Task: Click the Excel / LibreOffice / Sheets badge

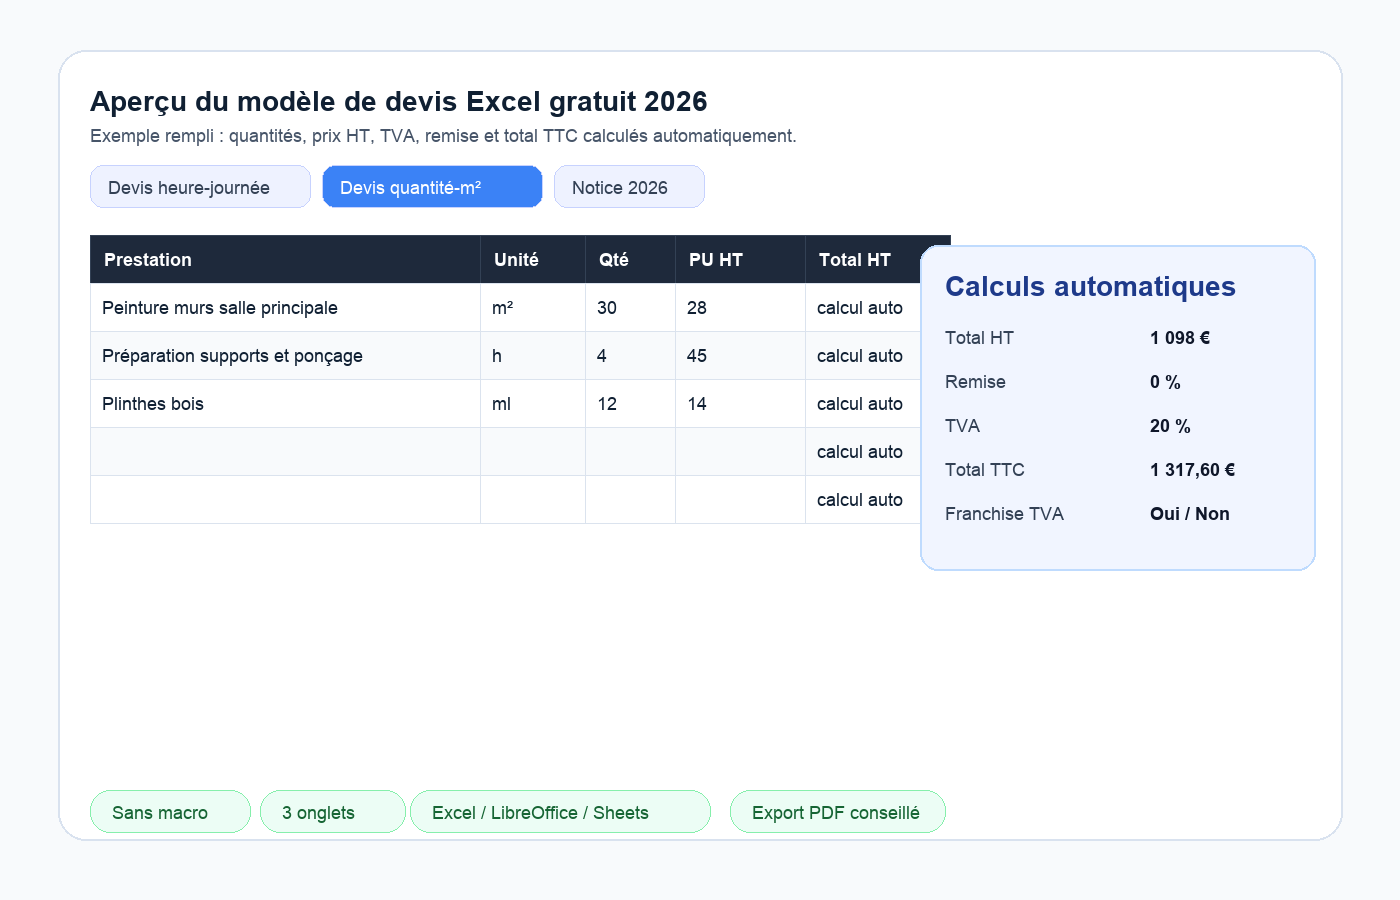Action: click(x=560, y=812)
